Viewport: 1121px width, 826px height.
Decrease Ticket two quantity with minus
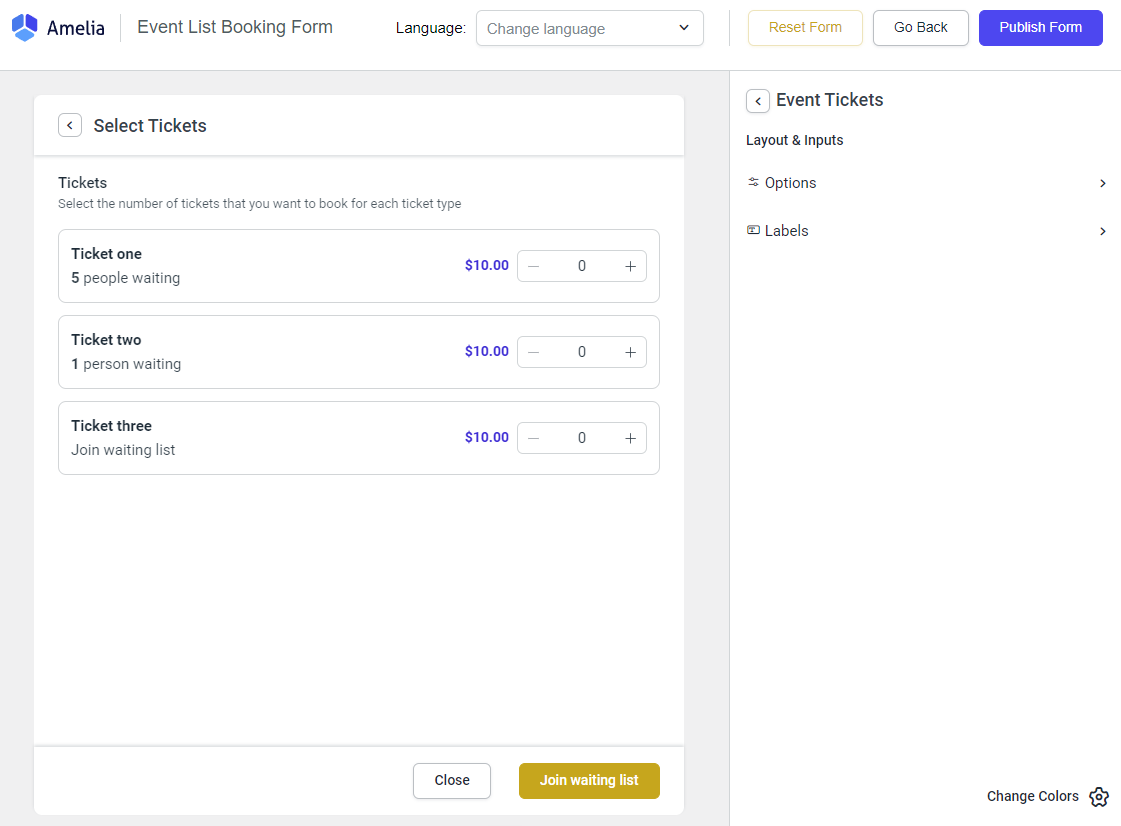(x=533, y=352)
